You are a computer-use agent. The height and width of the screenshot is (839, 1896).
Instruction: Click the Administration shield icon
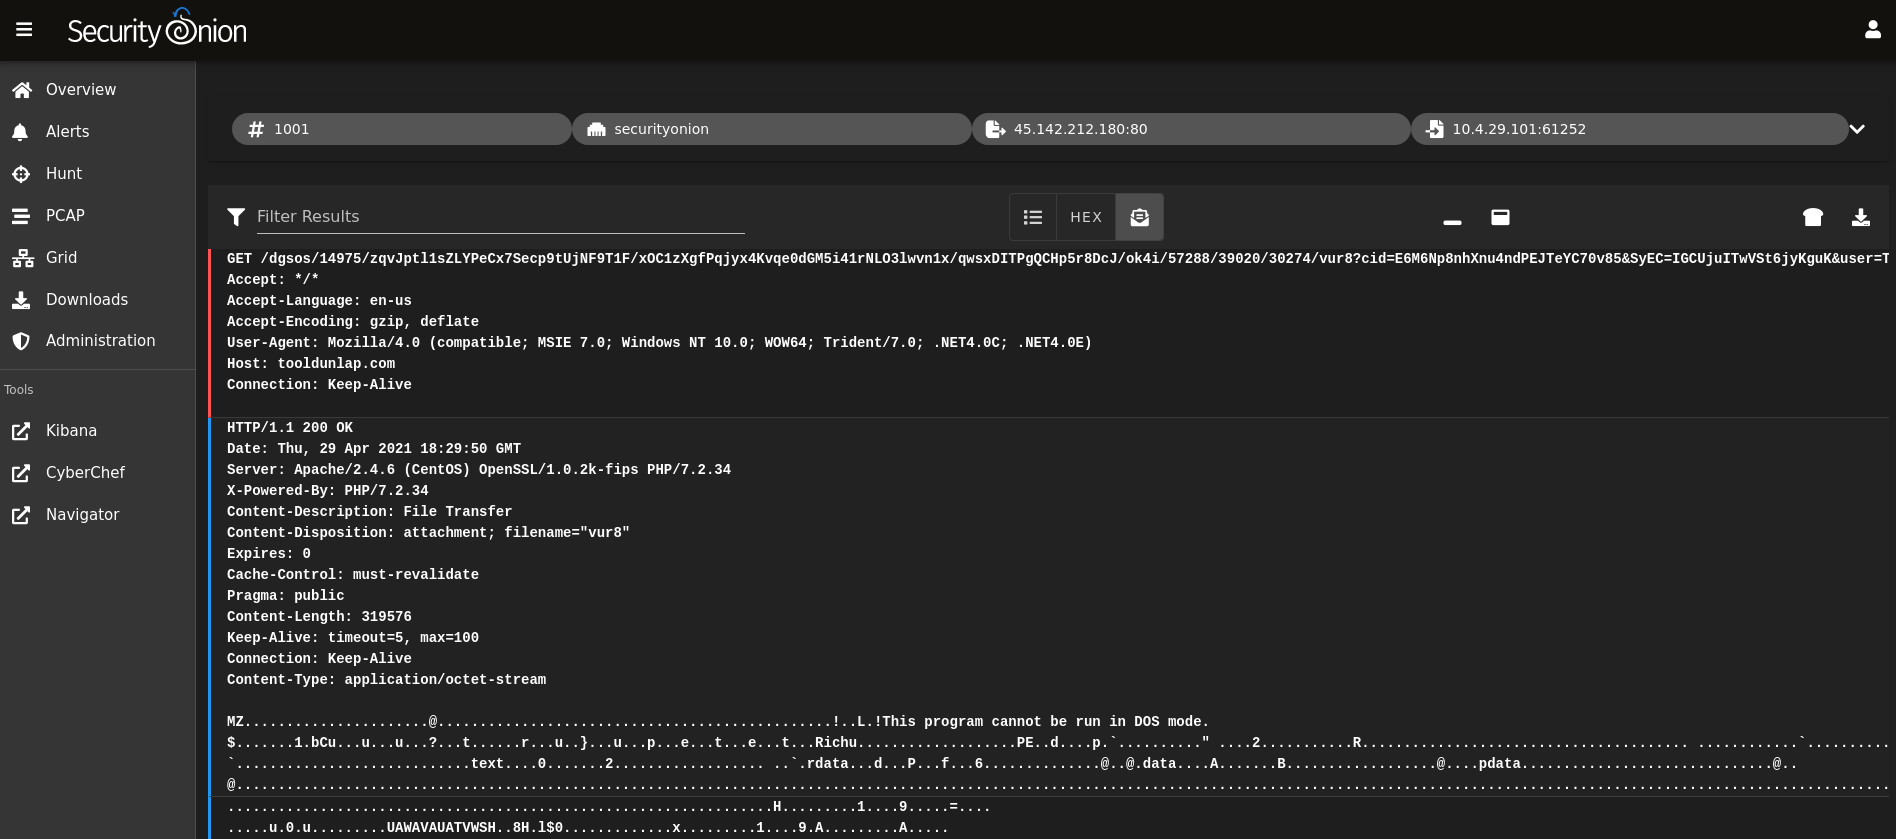click(x=21, y=341)
